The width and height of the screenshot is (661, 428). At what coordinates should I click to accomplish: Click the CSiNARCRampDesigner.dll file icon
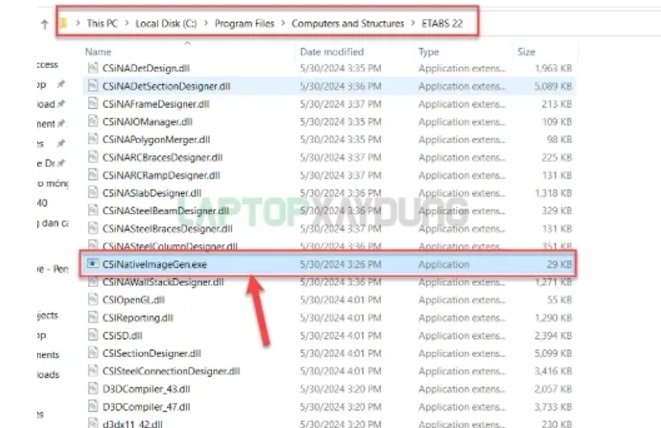click(x=93, y=175)
